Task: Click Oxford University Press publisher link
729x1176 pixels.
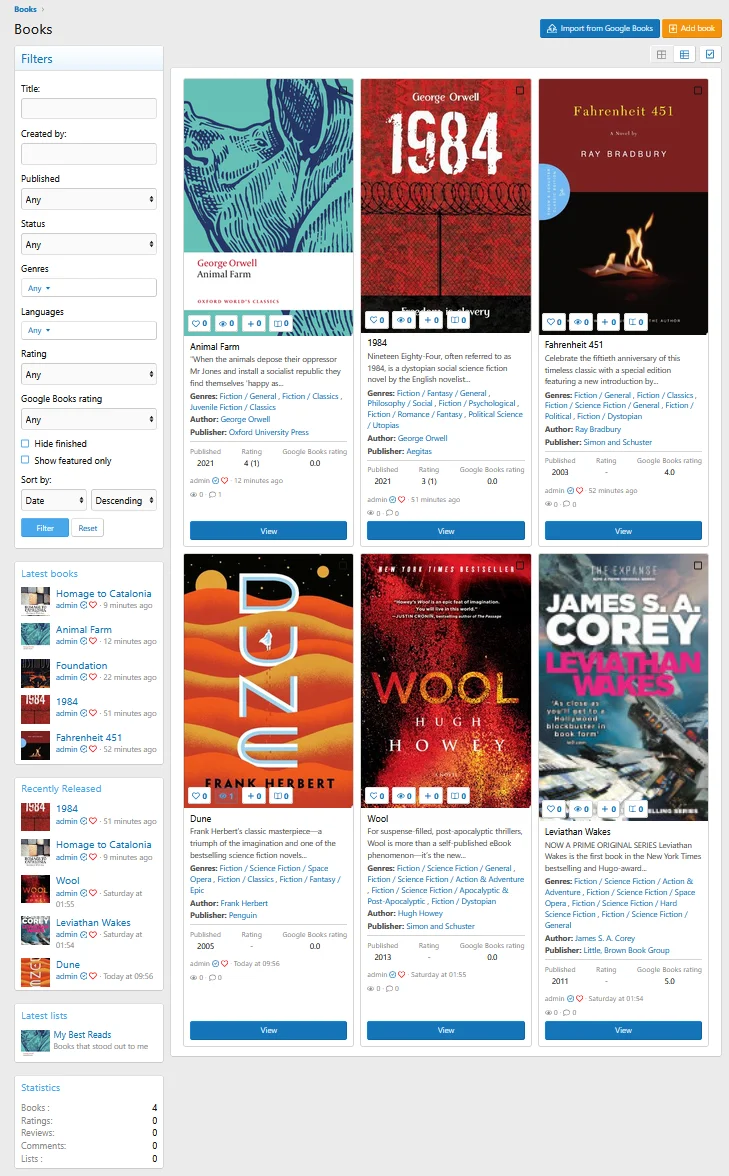Action: (268, 432)
